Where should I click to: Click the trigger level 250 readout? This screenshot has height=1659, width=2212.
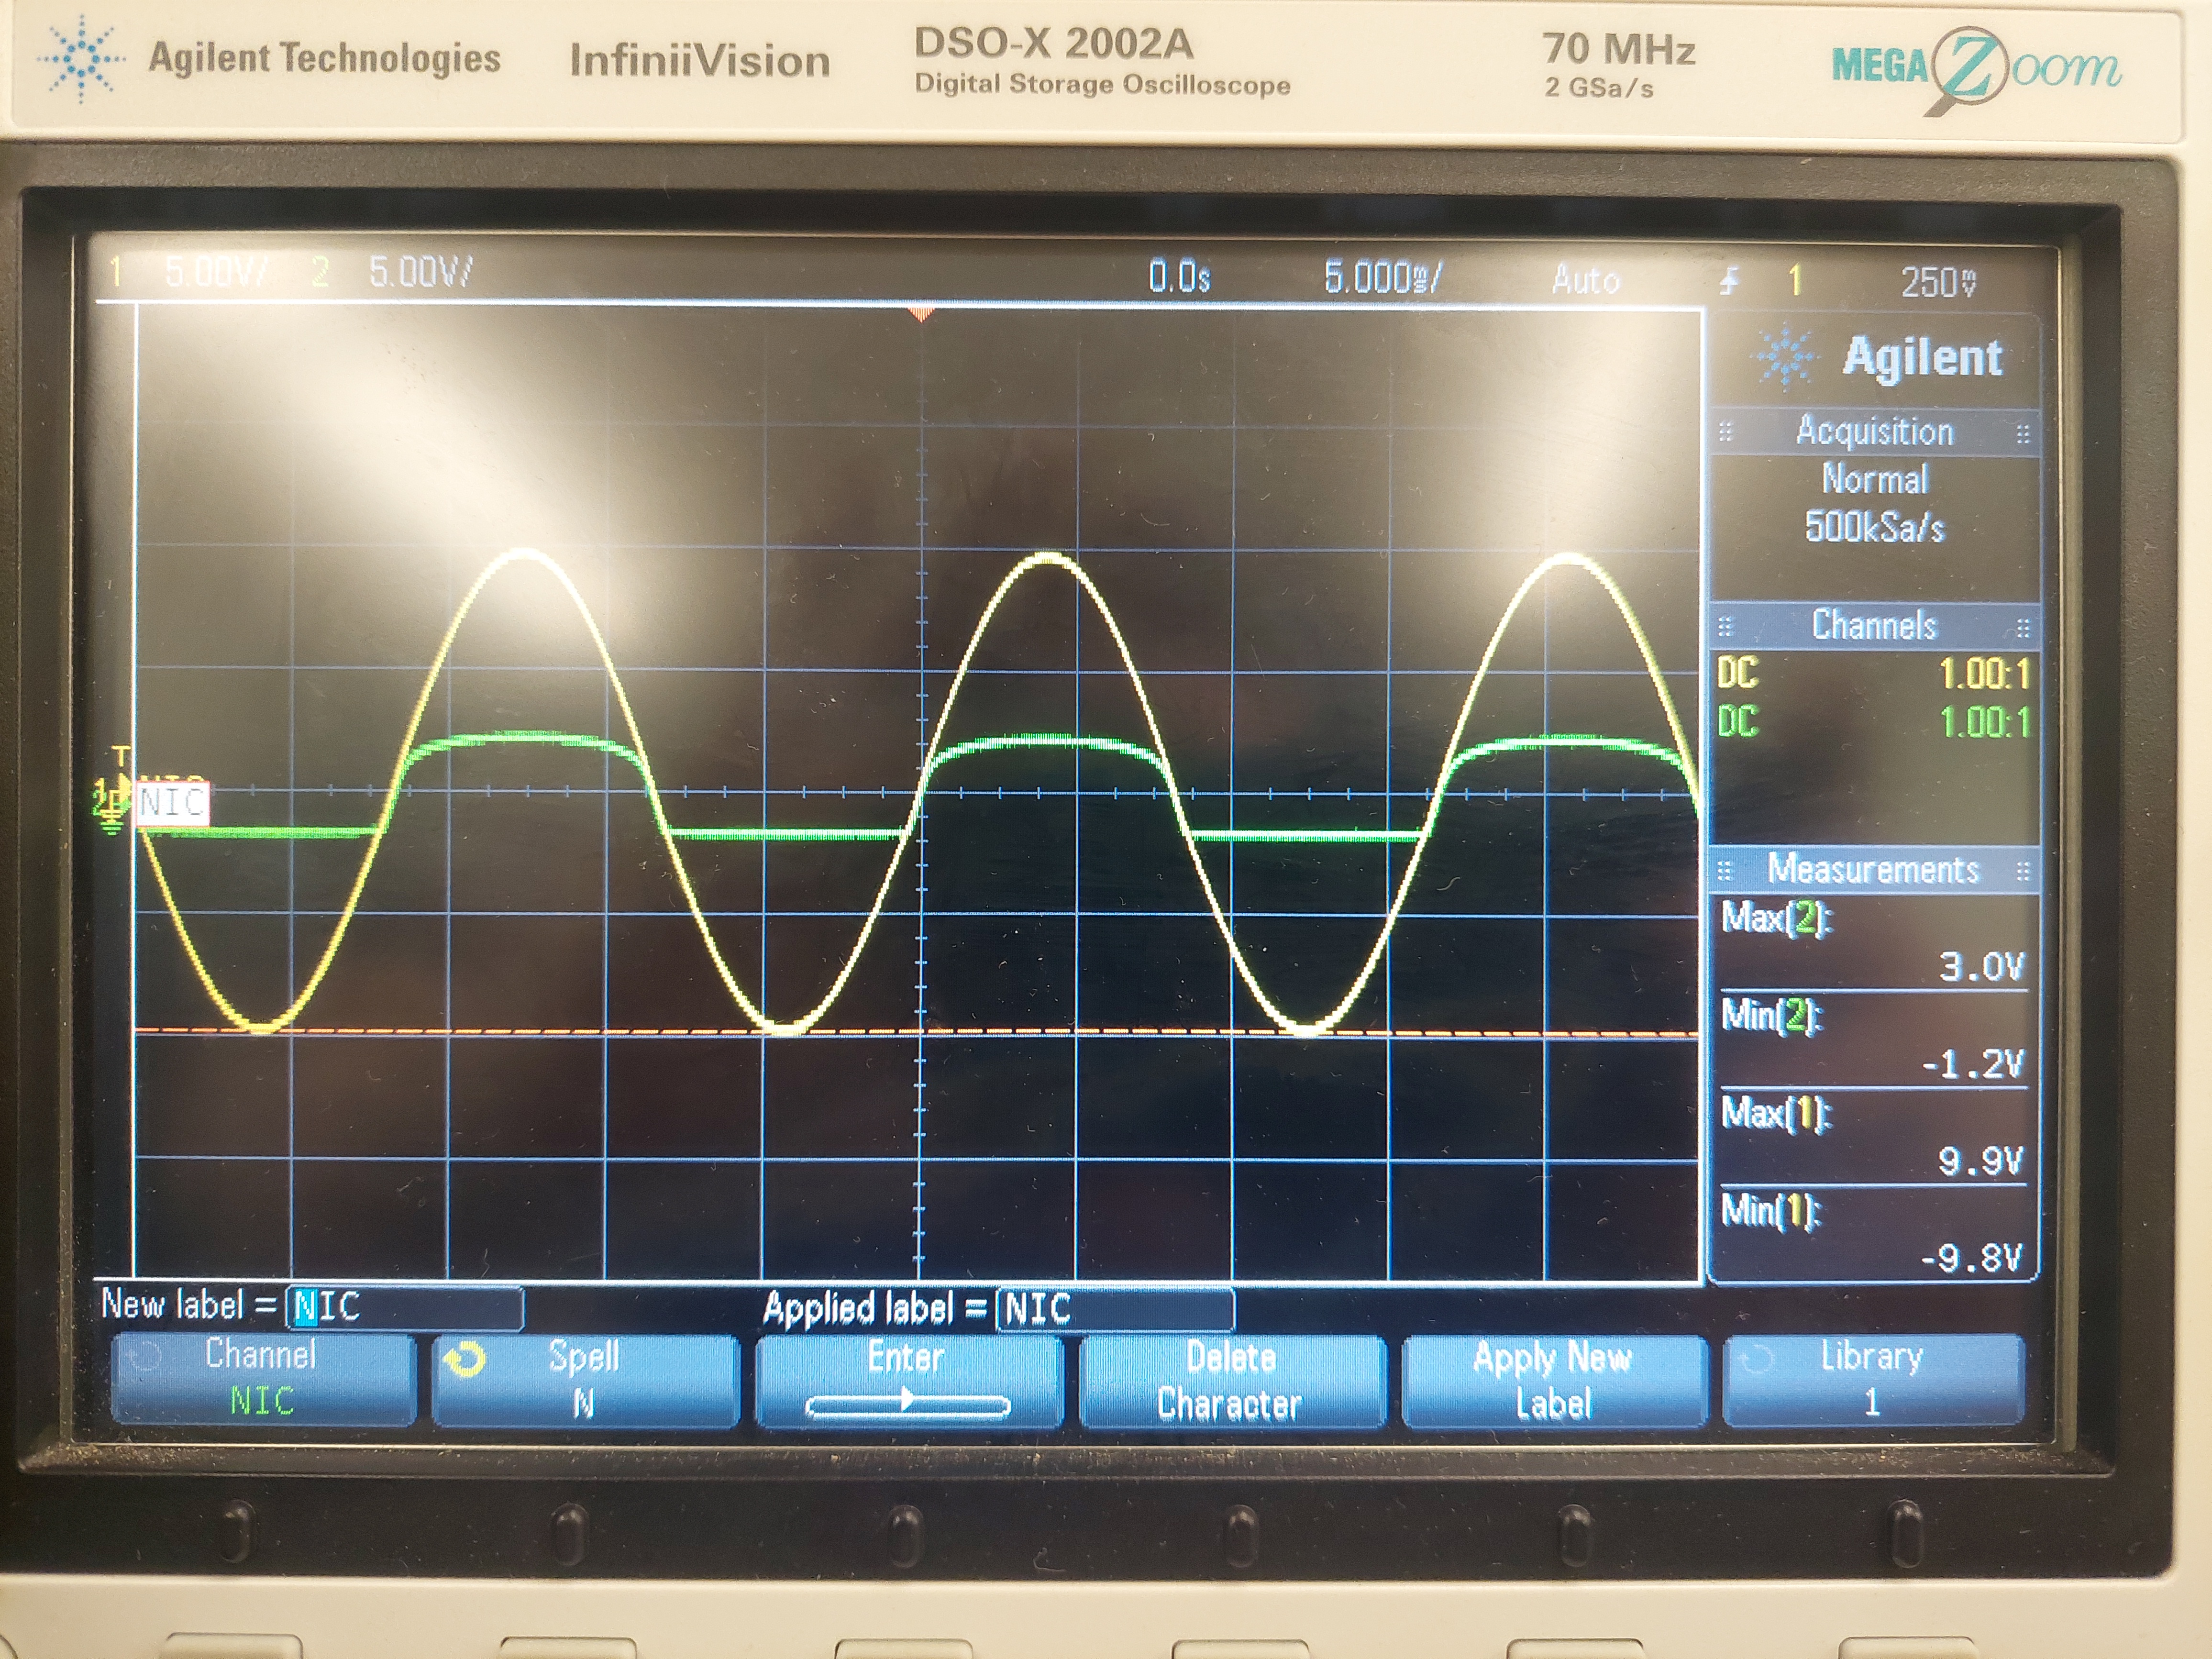[x=1939, y=283]
